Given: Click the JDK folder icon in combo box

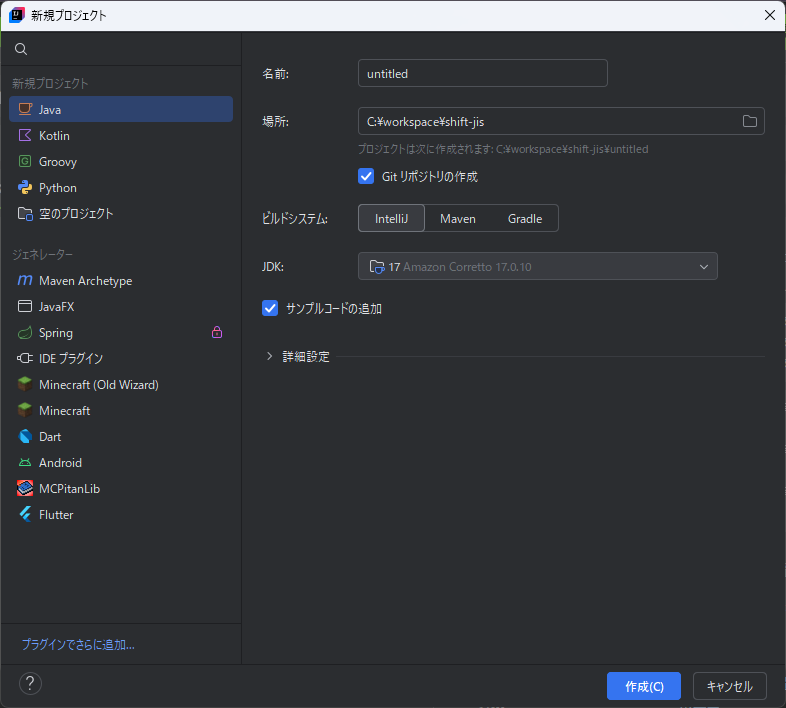Looking at the screenshot, I should point(376,266).
